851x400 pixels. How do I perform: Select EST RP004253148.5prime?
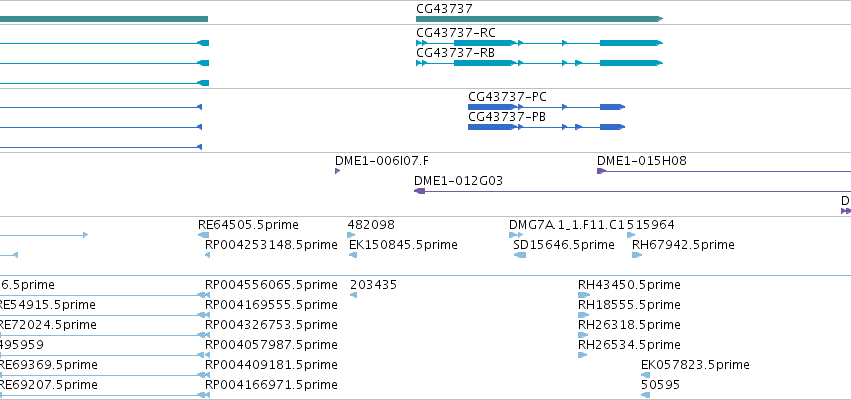click(x=271, y=245)
